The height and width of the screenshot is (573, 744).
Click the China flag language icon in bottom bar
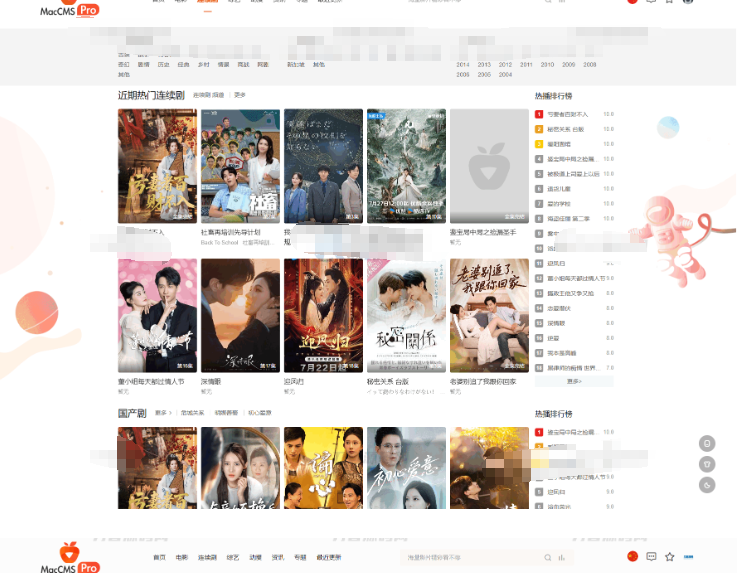tap(632, 556)
